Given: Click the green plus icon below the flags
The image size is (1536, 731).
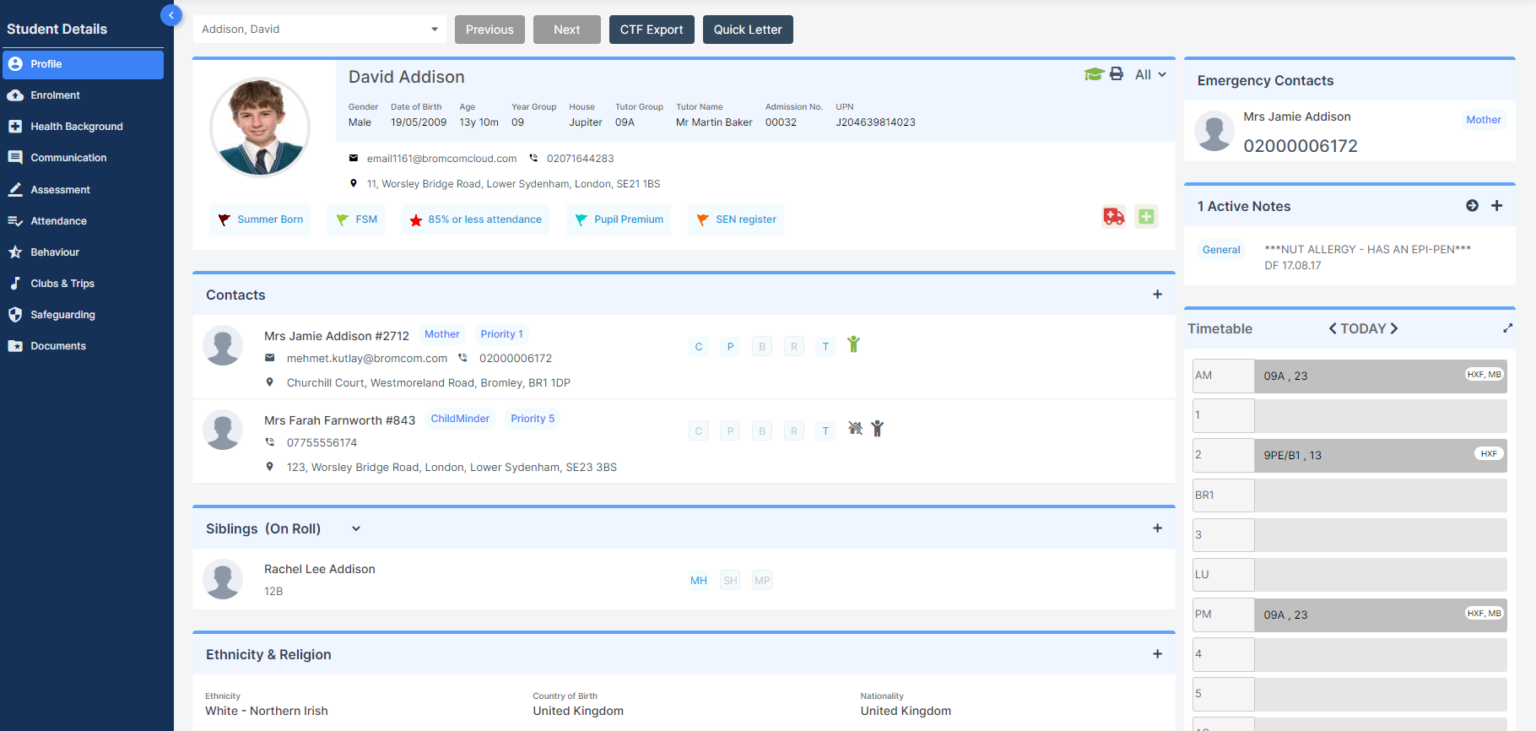Looking at the screenshot, I should (x=1145, y=216).
